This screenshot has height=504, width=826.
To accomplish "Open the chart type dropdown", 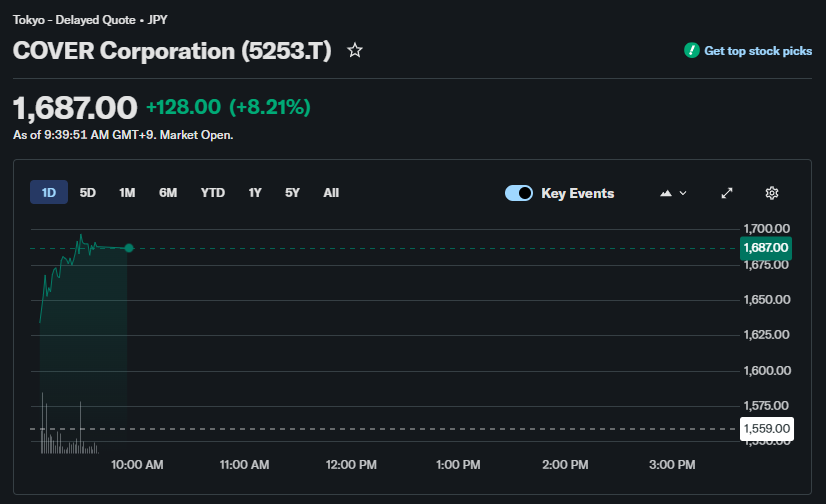I will (673, 193).
